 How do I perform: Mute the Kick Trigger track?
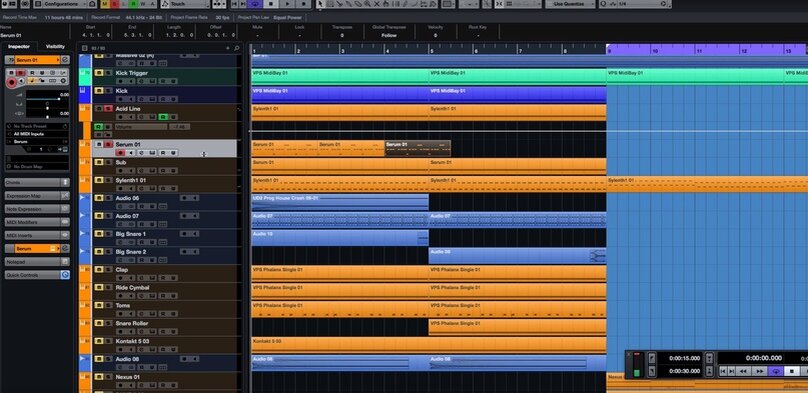click(99, 73)
